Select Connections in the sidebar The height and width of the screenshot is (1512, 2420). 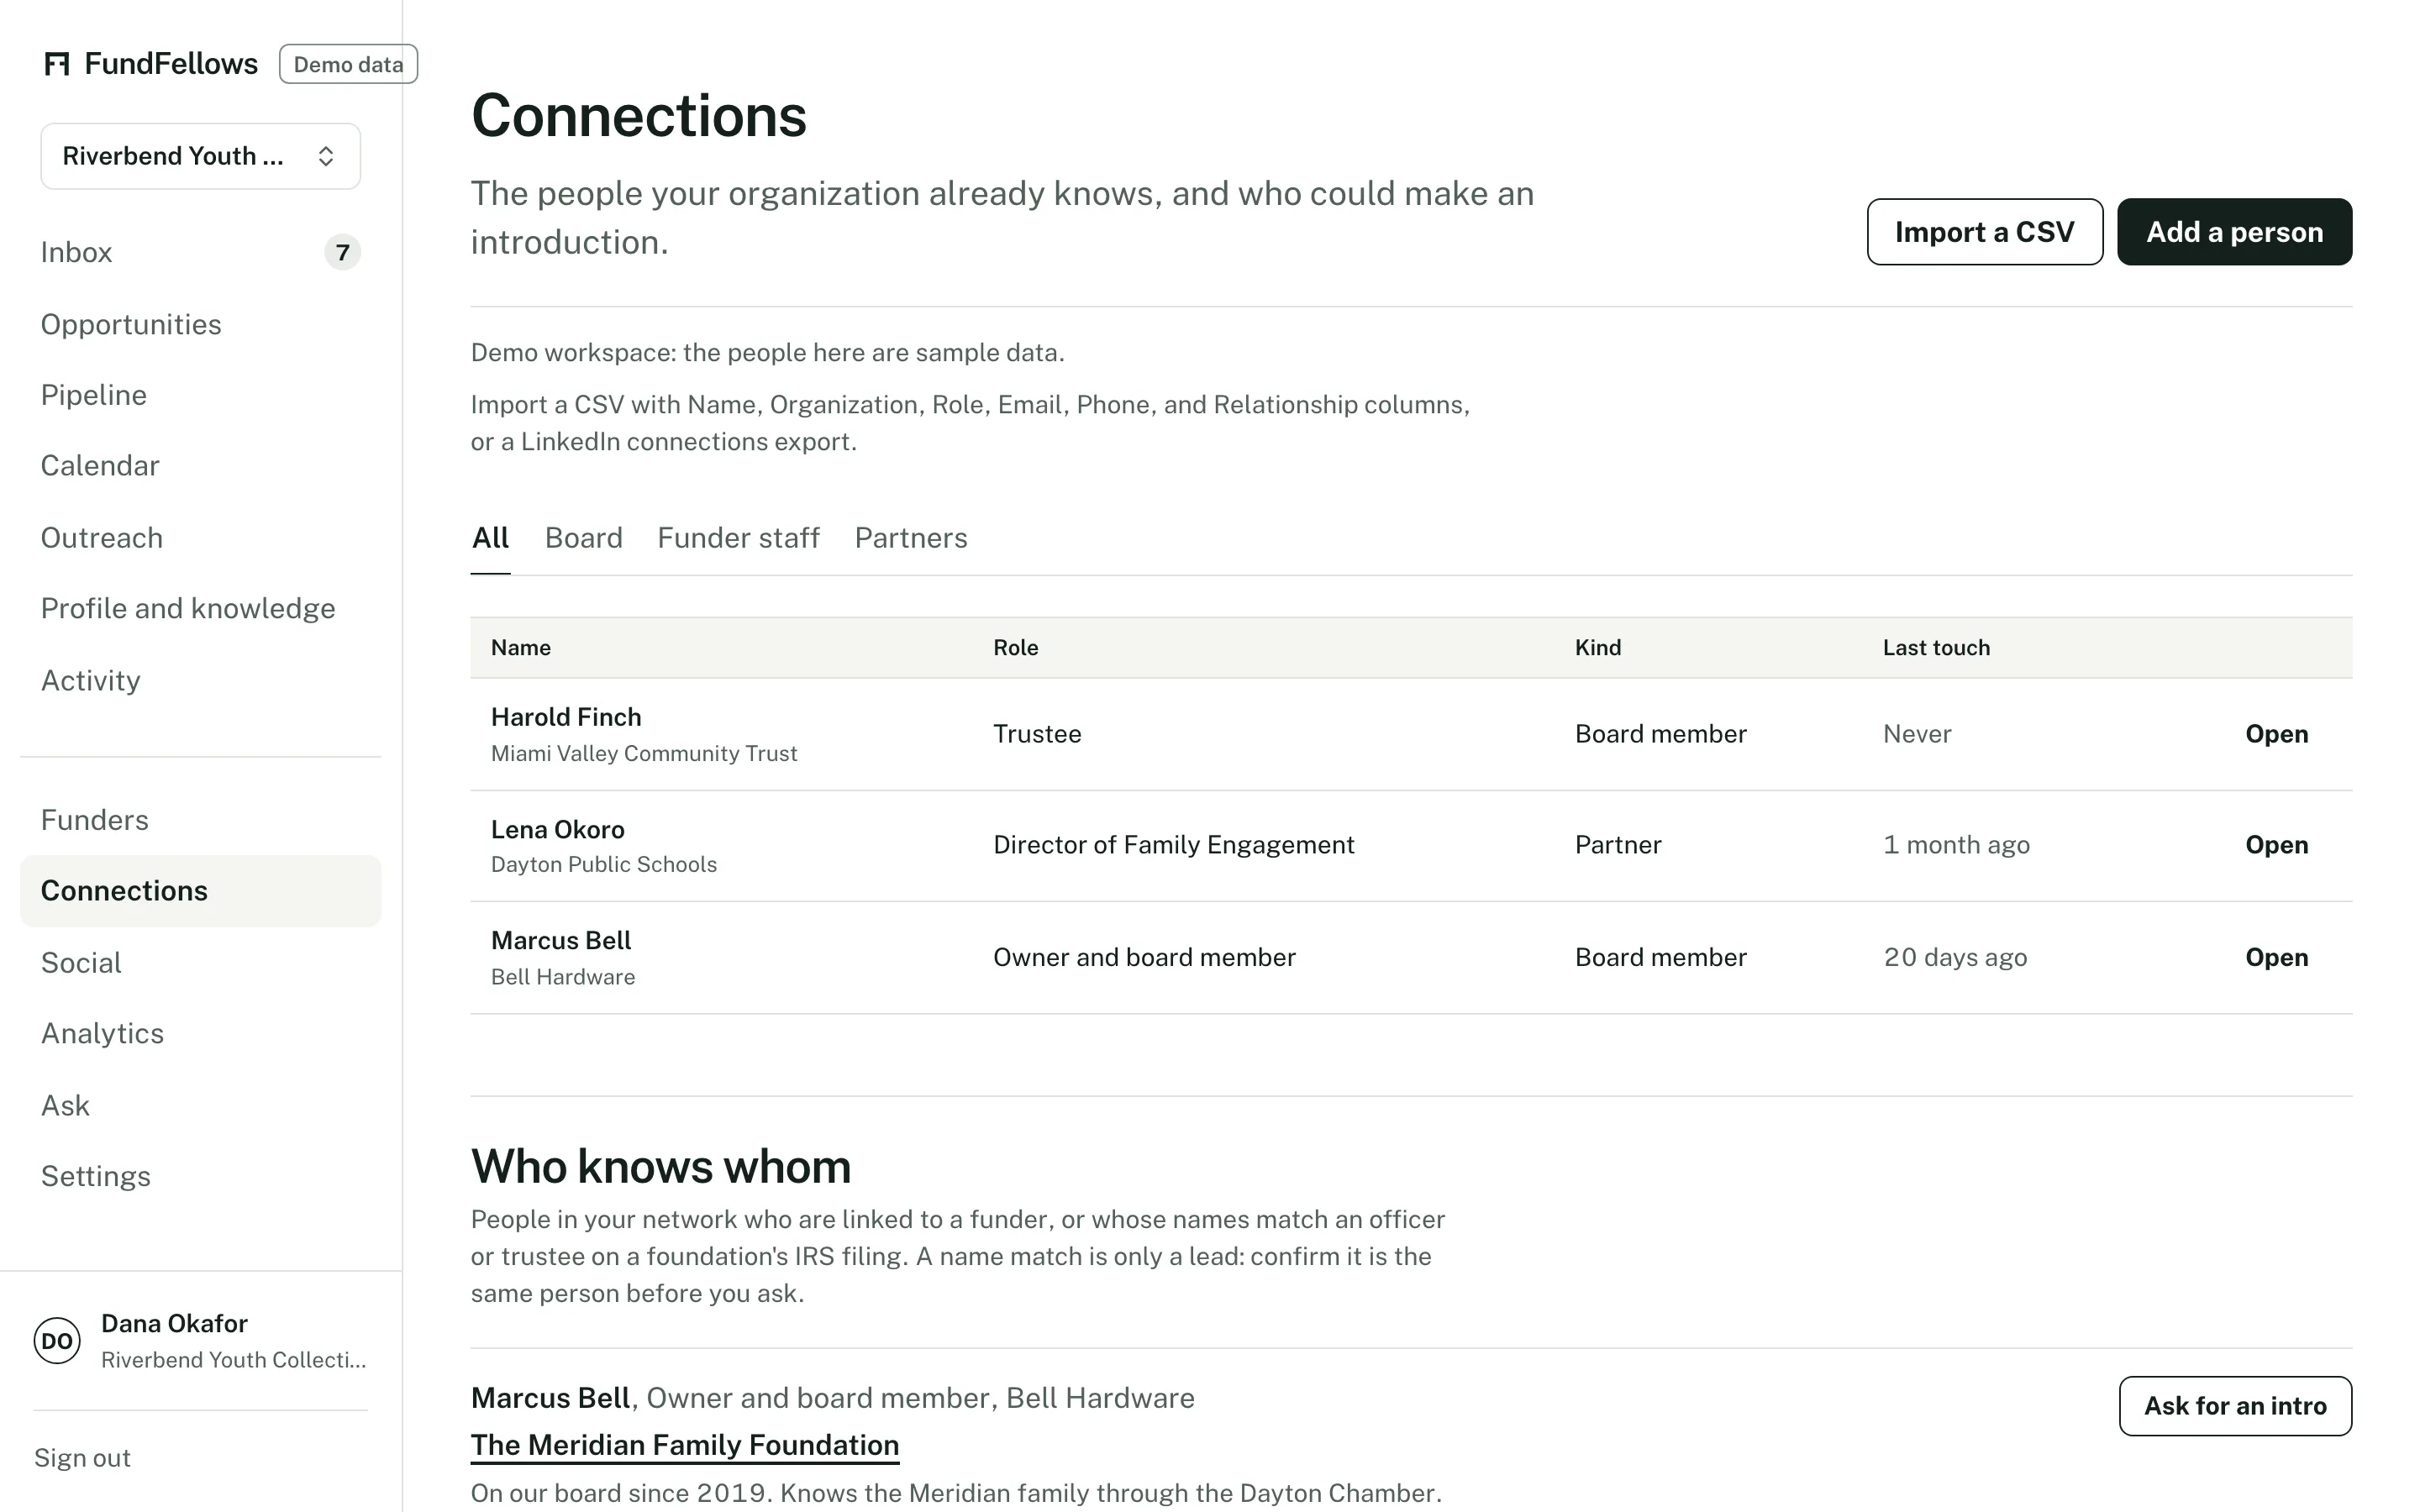coord(200,891)
